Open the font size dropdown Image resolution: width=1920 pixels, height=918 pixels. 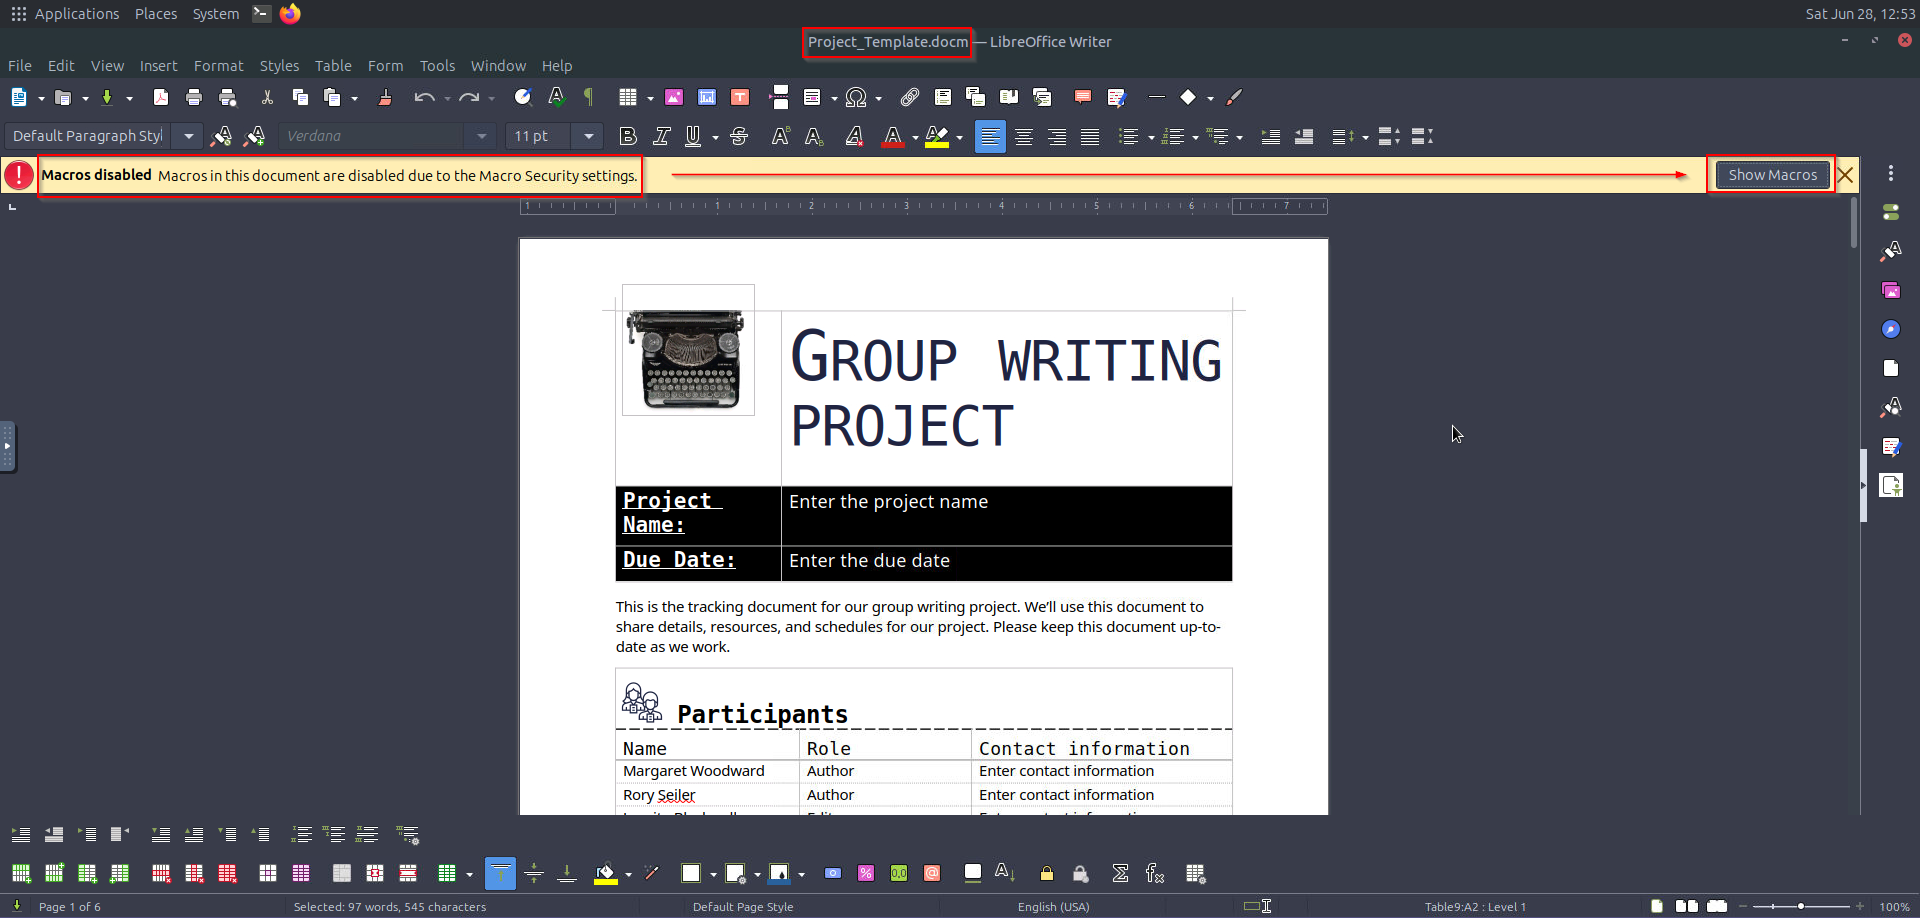(x=588, y=136)
